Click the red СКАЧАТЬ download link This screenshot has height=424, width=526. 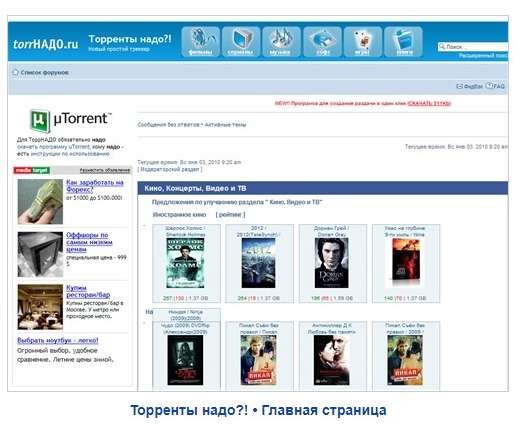429,103
